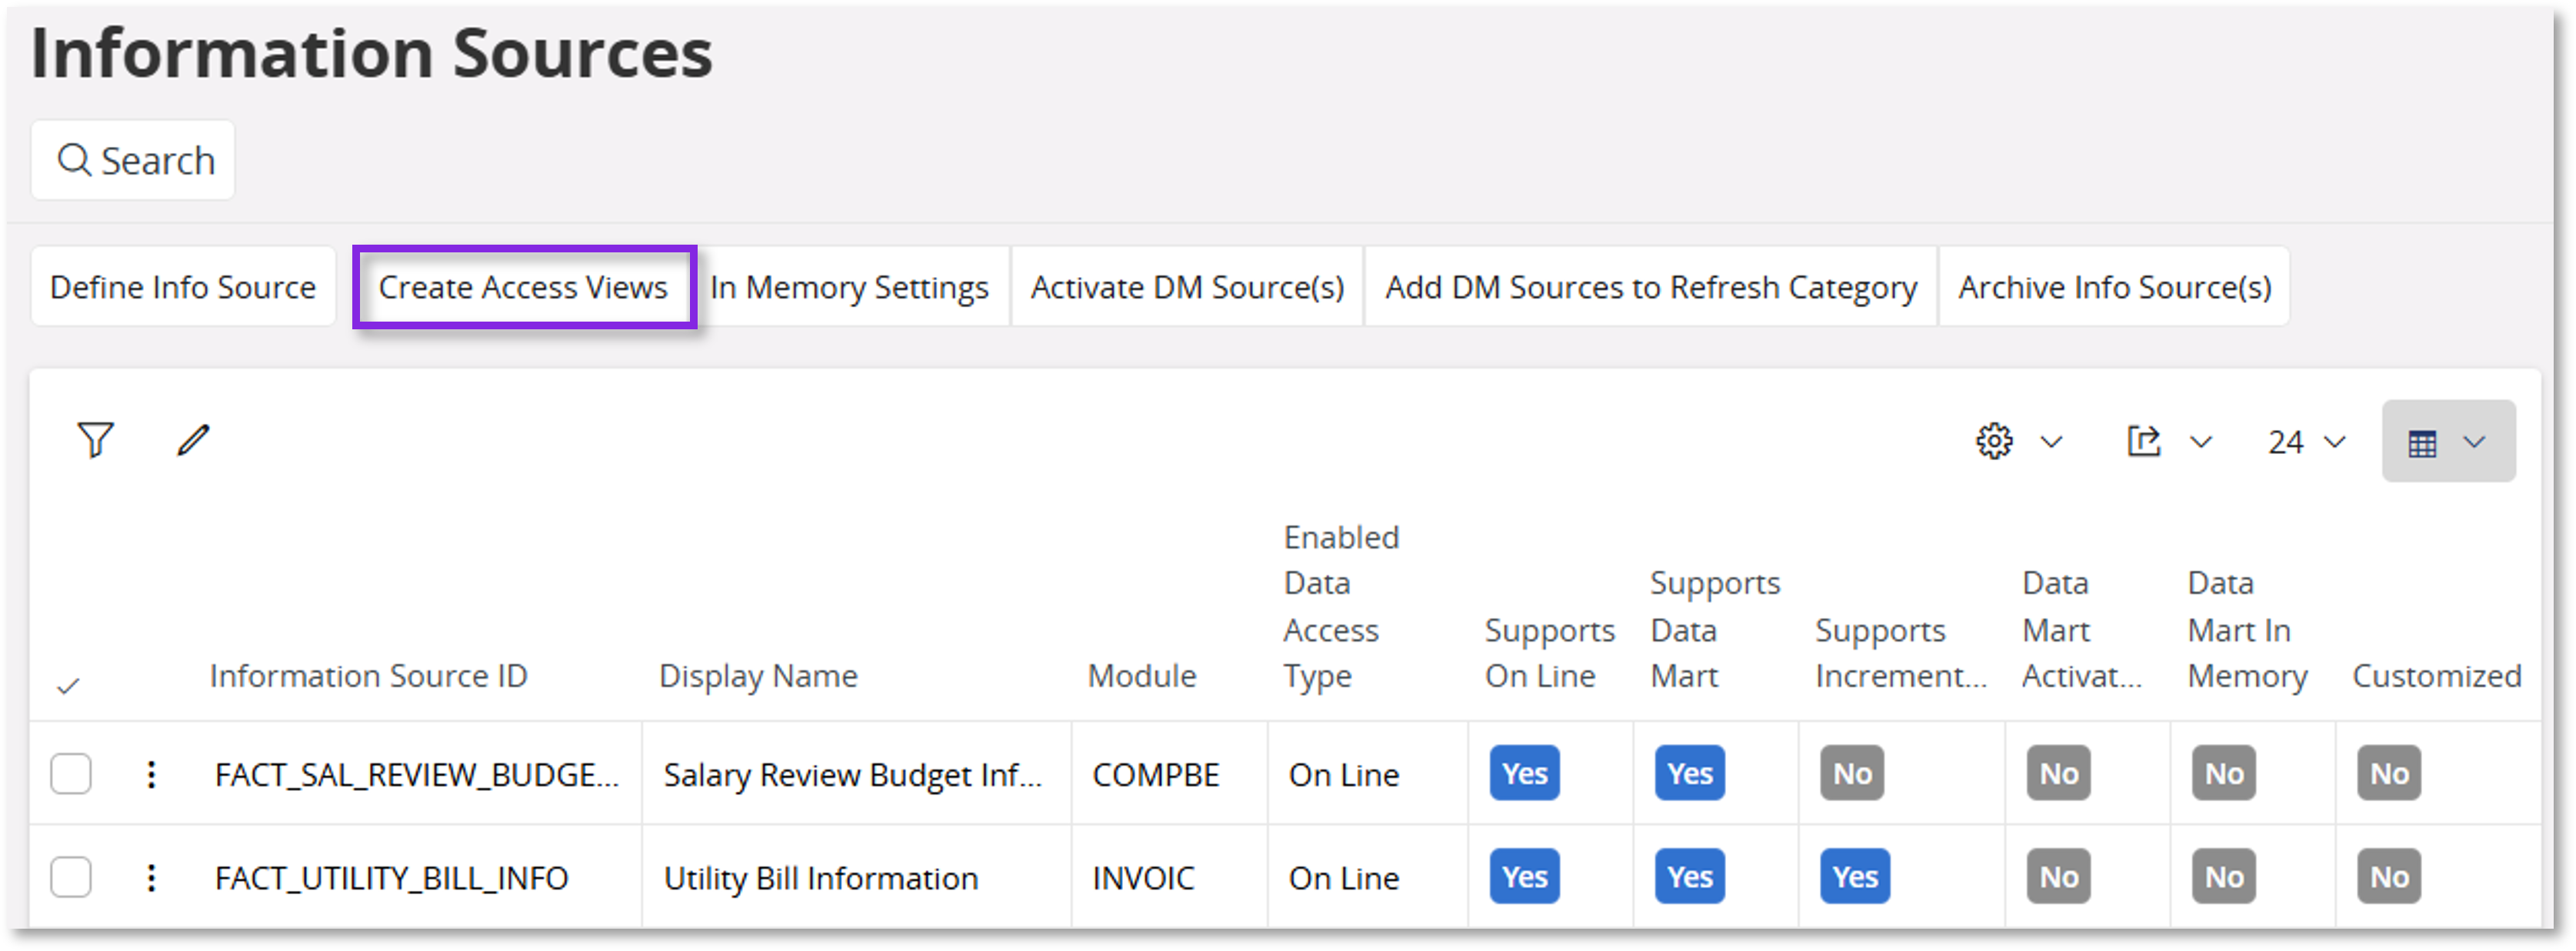Click Data Mart In Memory header
The width and height of the screenshot is (2576, 951).
coord(2247,630)
